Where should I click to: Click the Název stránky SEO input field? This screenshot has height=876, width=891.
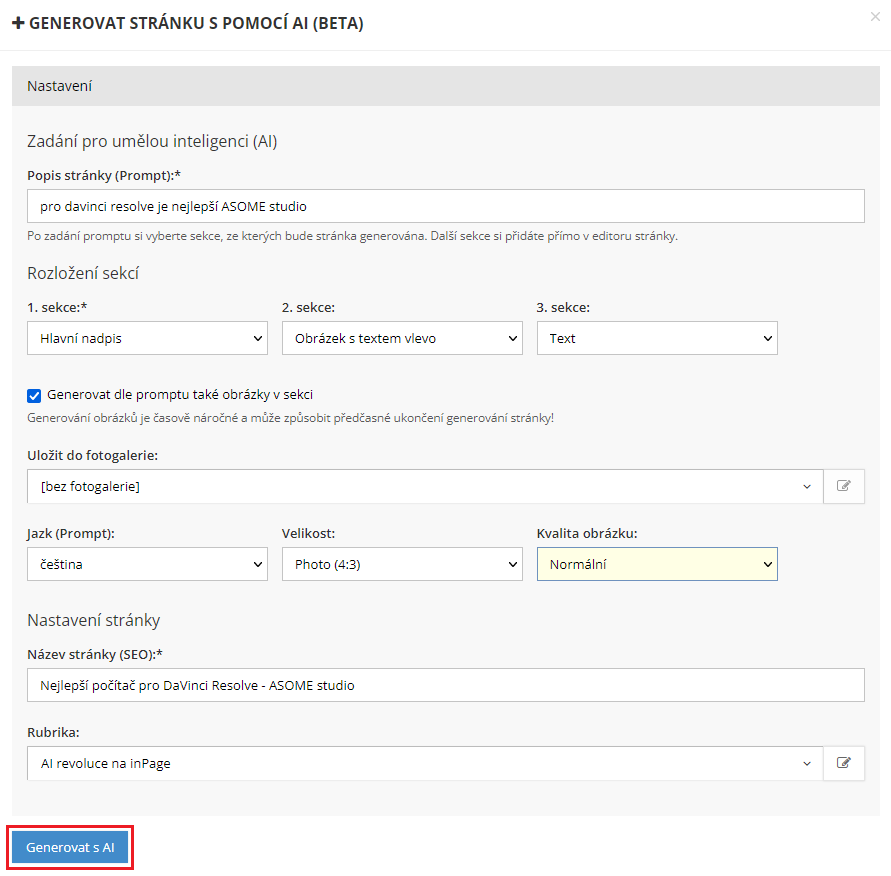pos(445,685)
